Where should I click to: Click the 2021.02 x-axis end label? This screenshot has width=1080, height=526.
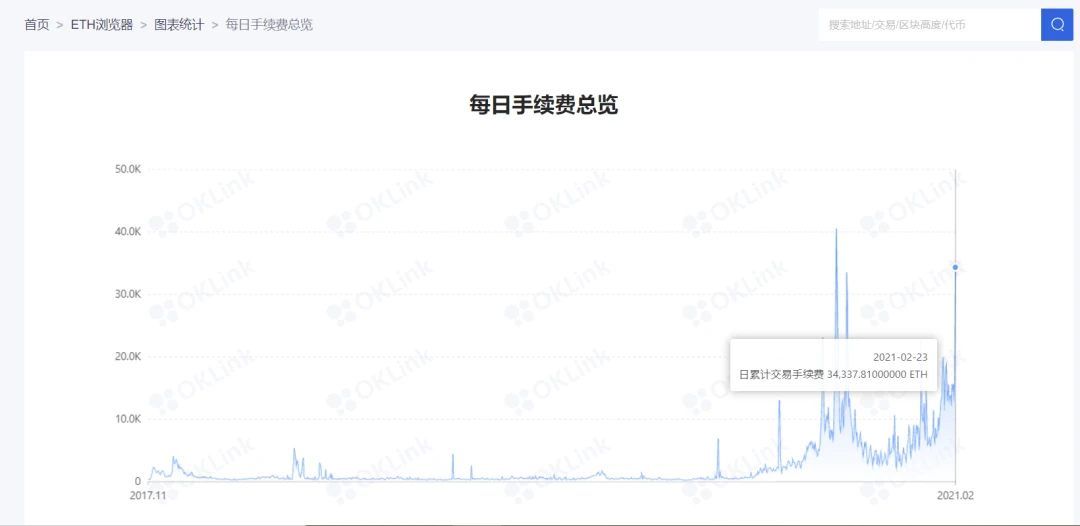coord(956,494)
